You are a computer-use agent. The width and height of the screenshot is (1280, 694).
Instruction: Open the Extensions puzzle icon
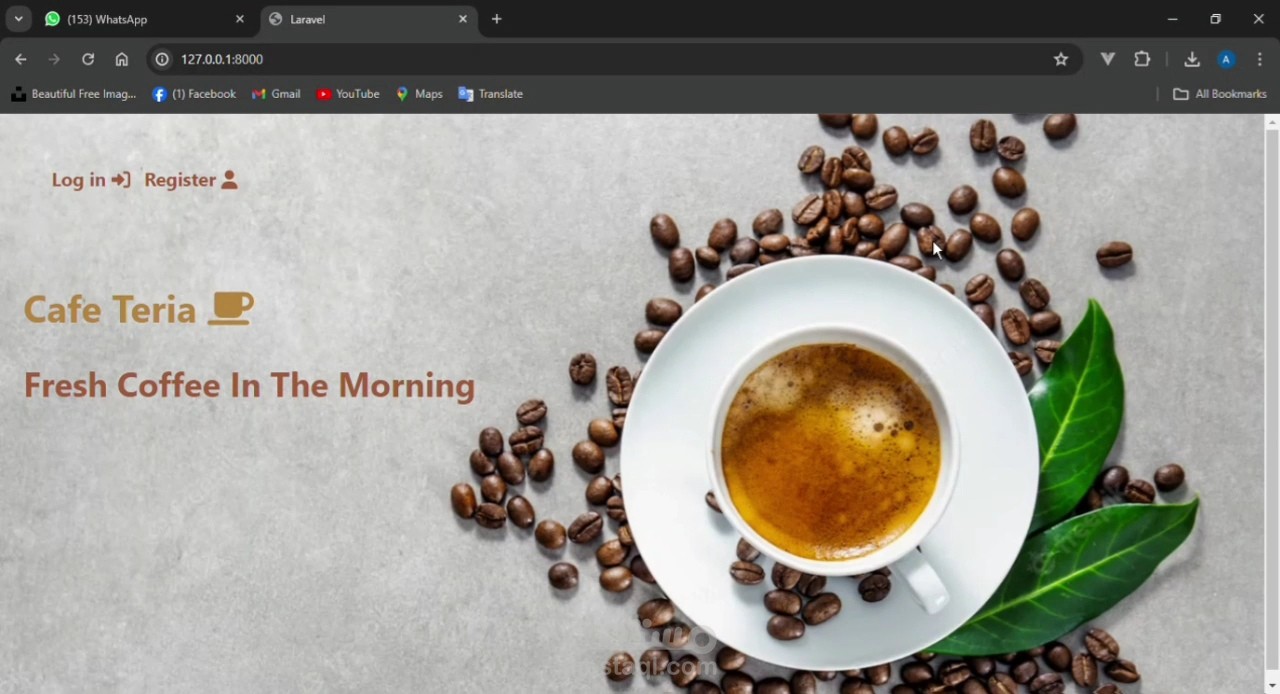coord(1142,59)
